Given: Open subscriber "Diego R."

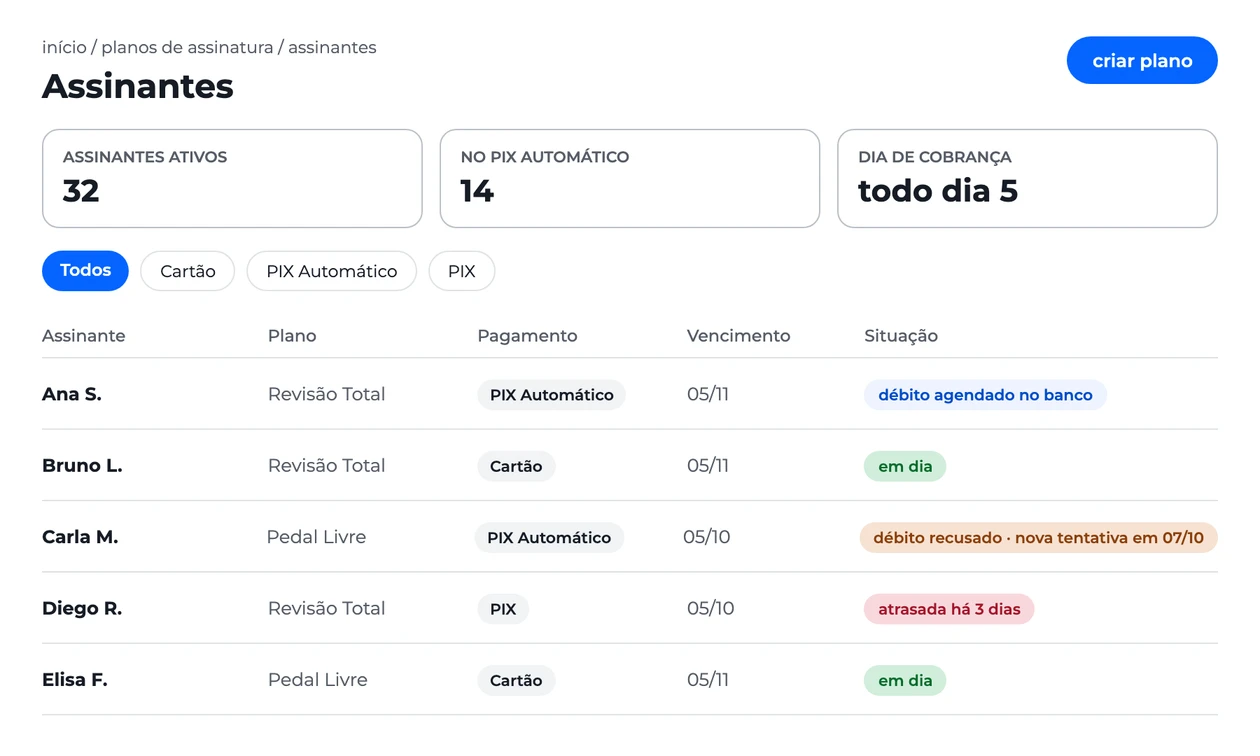Looking at the screenshot, I should (x=82, y=608).
